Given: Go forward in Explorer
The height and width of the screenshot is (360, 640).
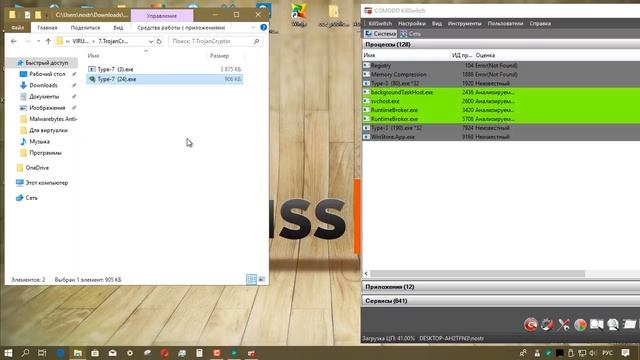Looking at the screenshot, I should click(x=28, y=41).
